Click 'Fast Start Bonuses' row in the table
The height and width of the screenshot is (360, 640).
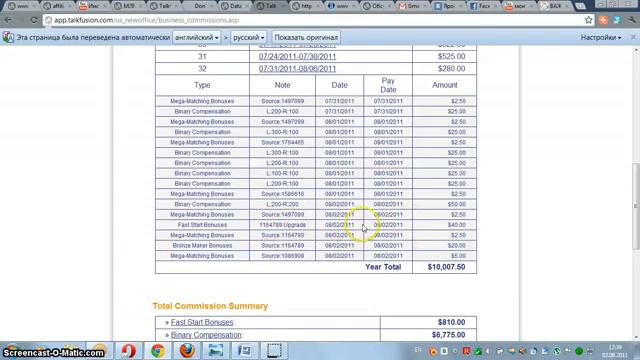316,225
